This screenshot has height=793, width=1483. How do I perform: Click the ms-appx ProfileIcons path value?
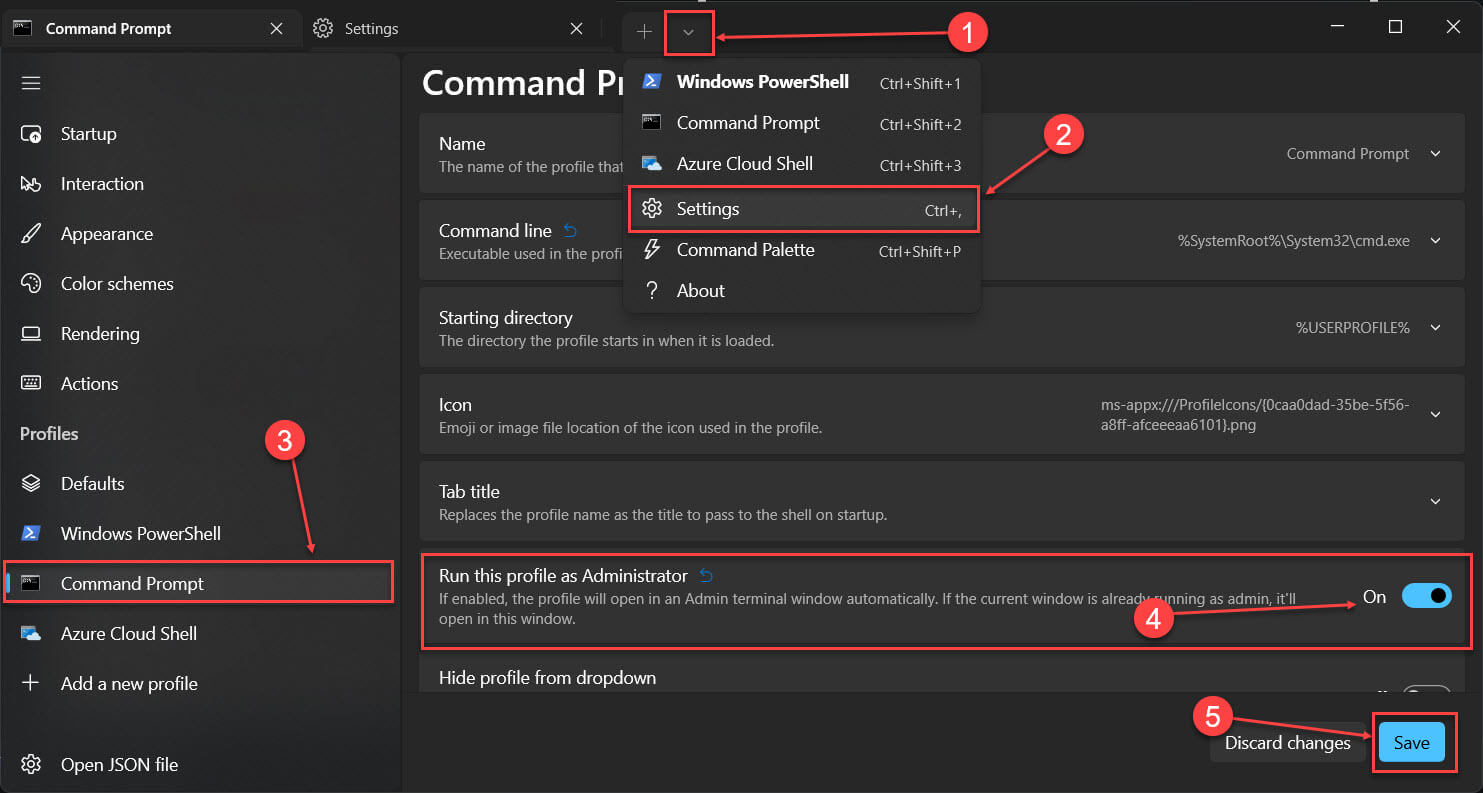(x=1255, y=415)
